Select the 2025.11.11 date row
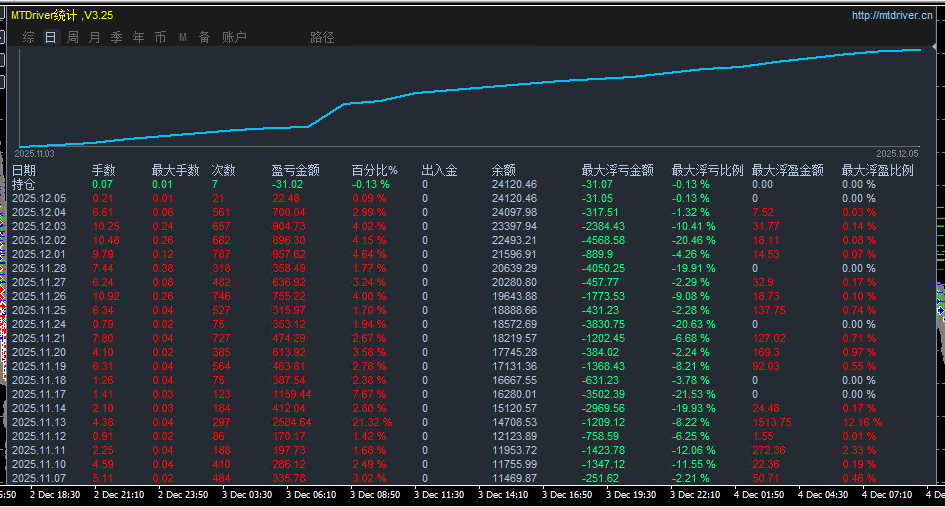The width and height of the screenshot is (945, 507). click(x=39, y=450)
